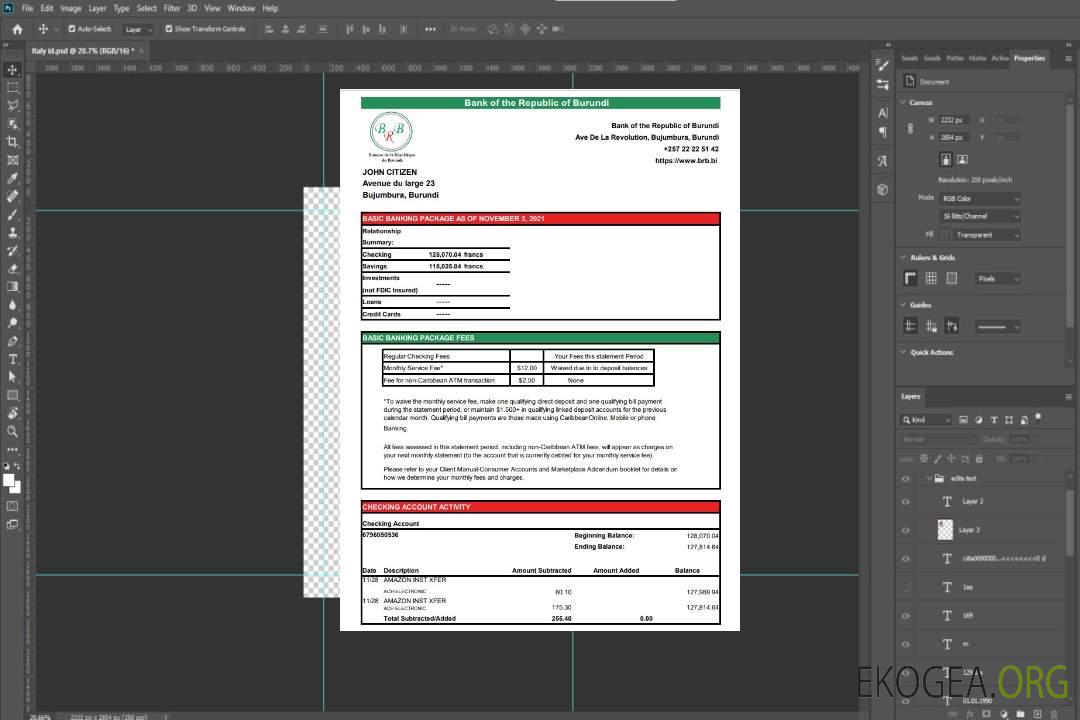This screenshot has height=720, width=1080.
Task: Toggle grid button in Rulers & Grids
Action: coord(931,278)
